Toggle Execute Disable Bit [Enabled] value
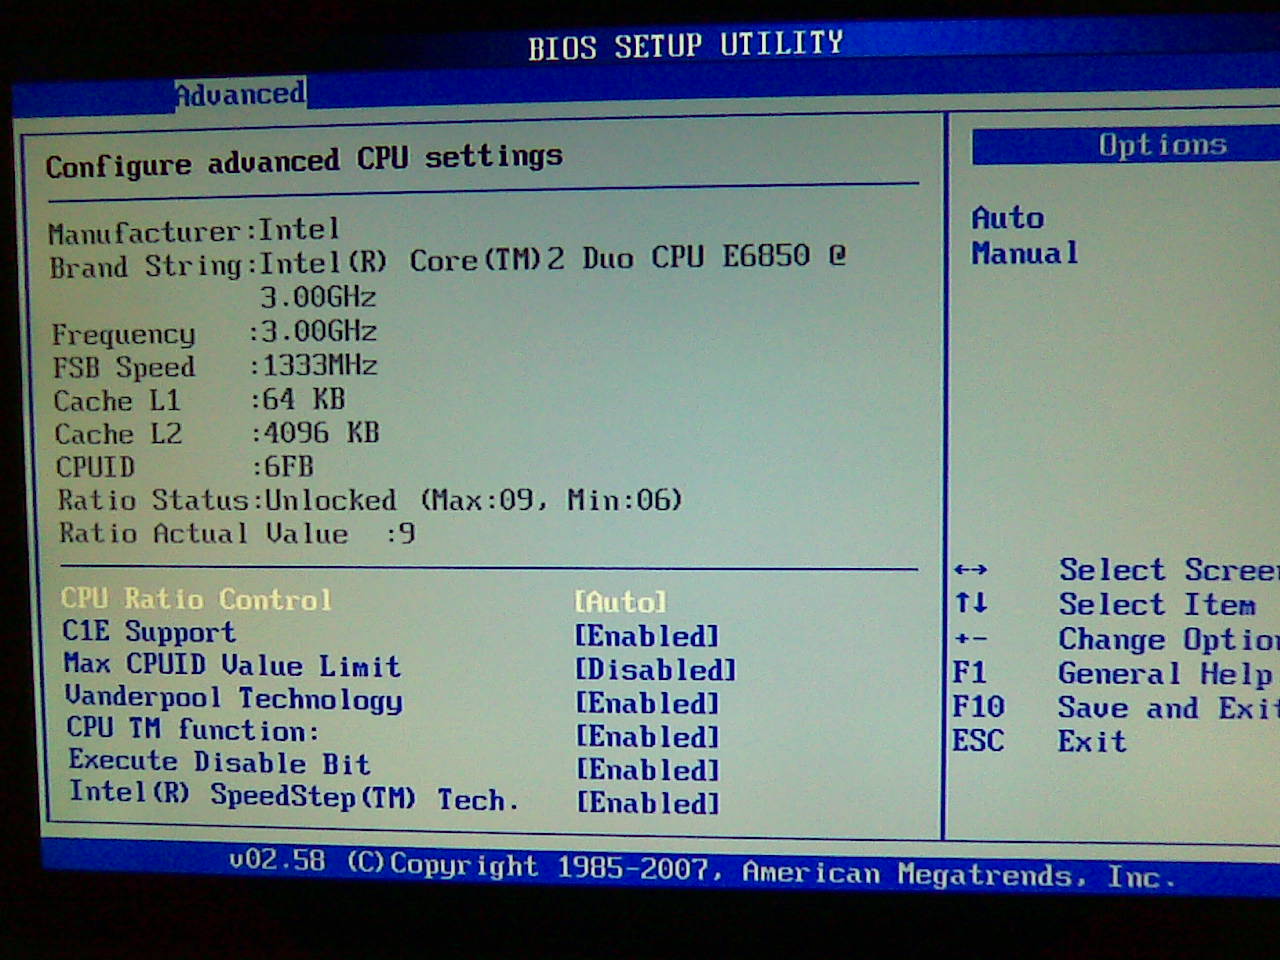 click(x=647, y=769)
